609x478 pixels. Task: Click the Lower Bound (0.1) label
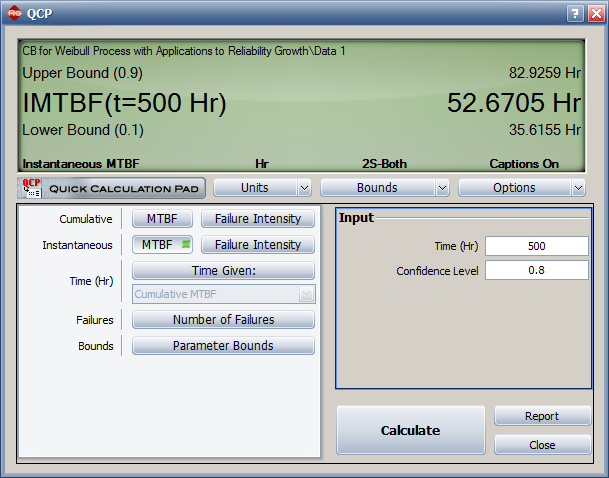click(x=83, y=130)
